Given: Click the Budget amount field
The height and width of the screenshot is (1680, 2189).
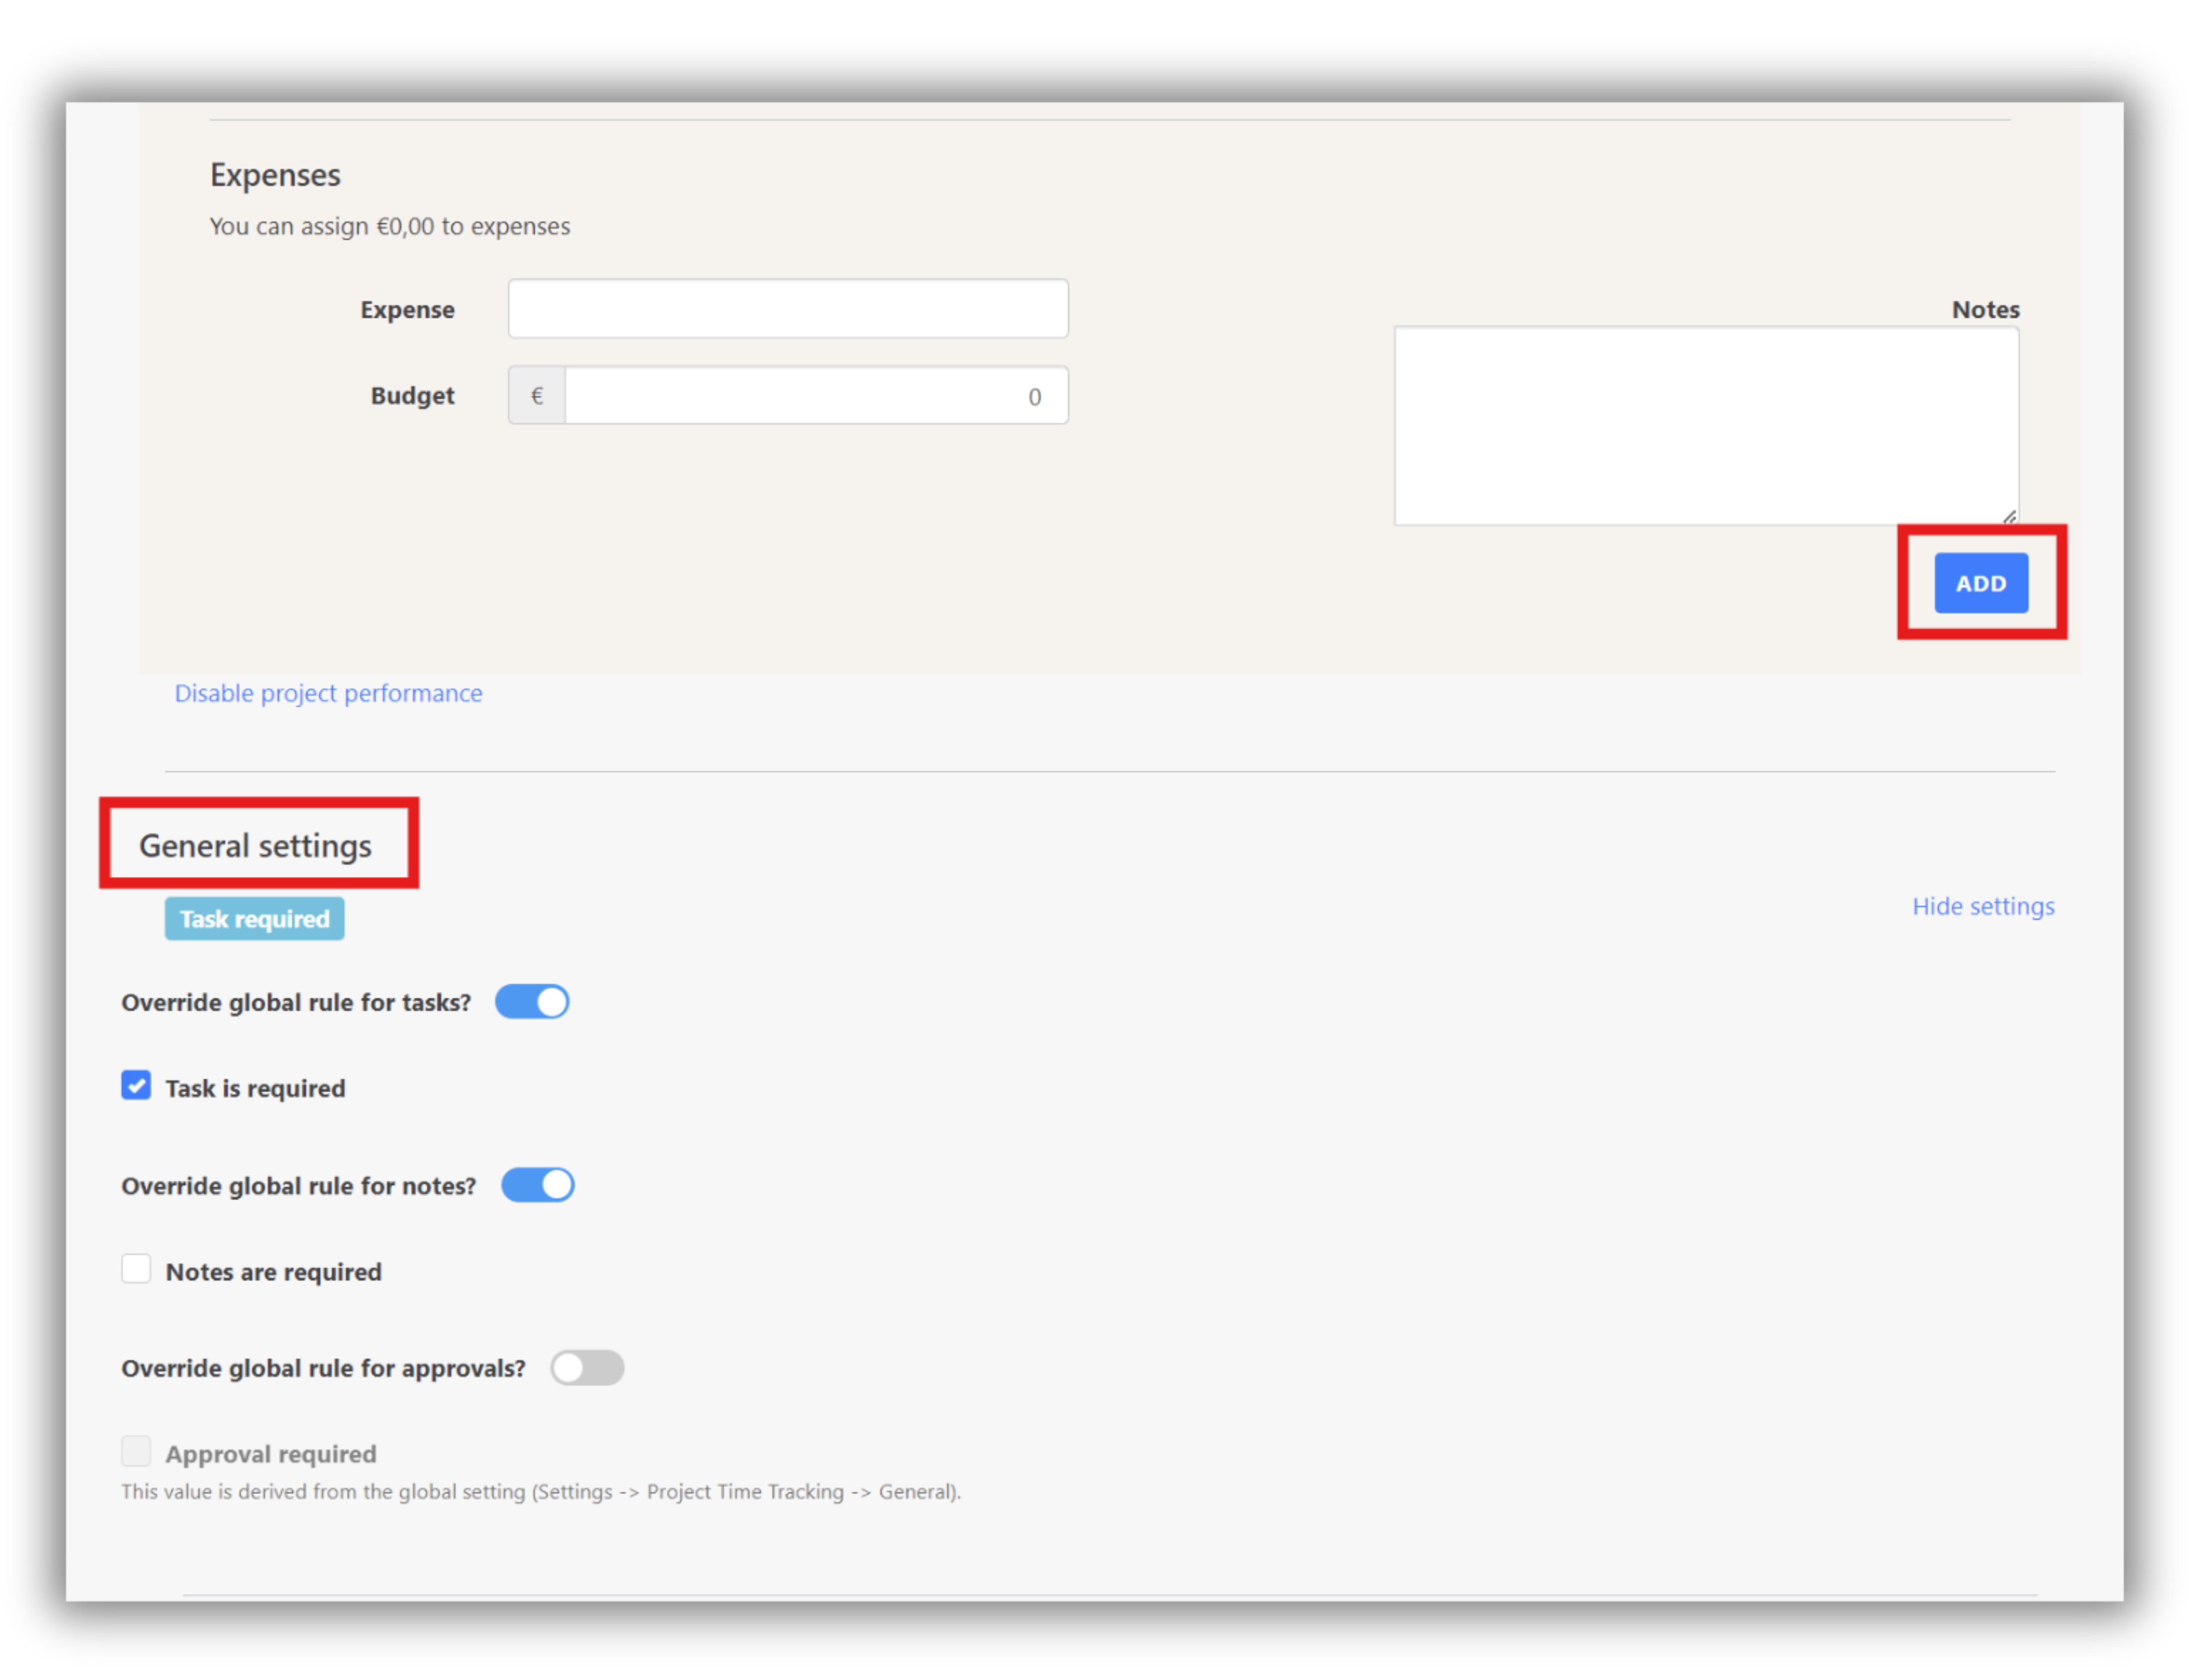Looking at the screenshot, I should 815,395.
